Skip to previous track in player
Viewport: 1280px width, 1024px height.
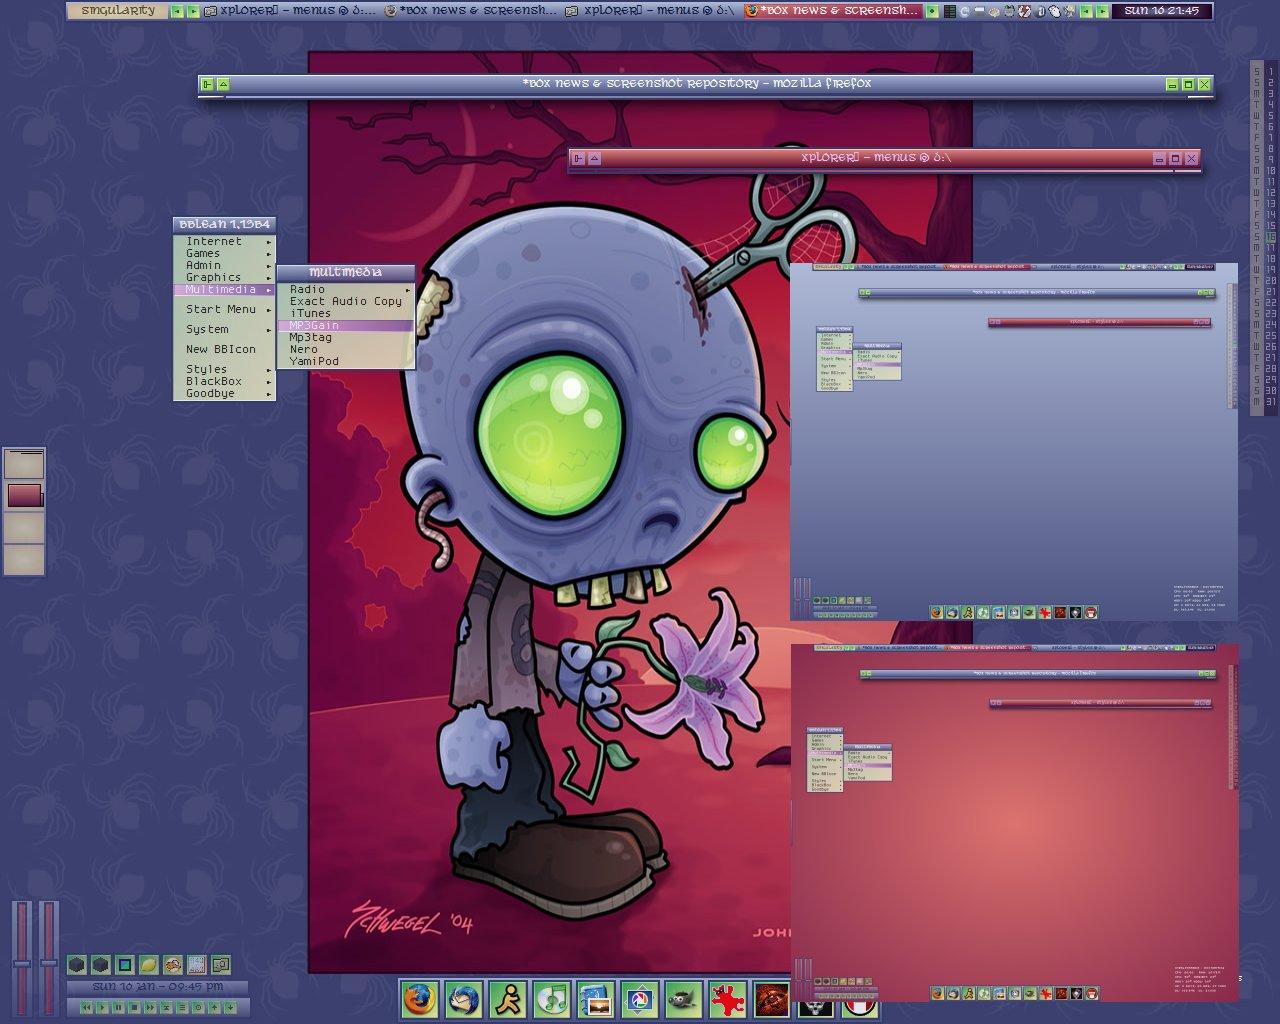(86, 1007)
